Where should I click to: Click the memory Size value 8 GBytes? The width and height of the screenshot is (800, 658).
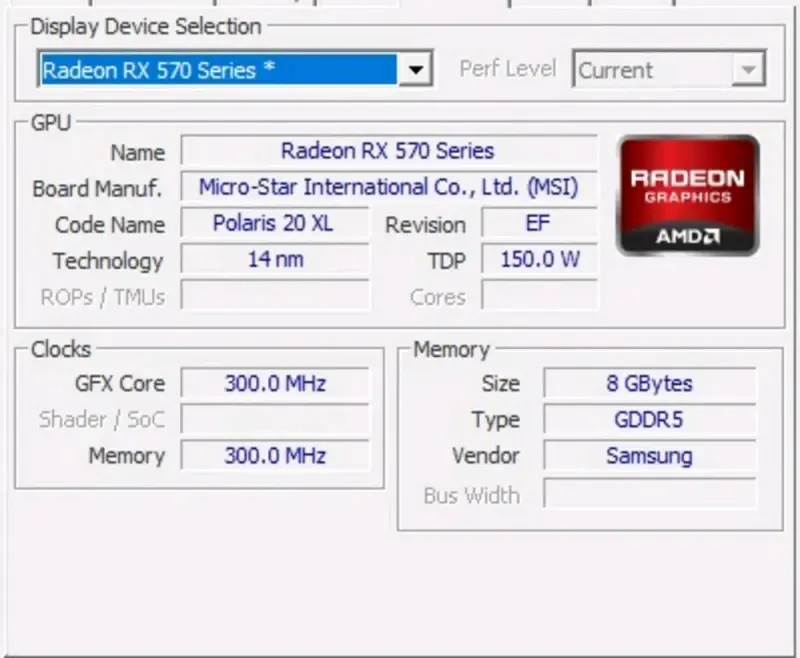point(649,383)
